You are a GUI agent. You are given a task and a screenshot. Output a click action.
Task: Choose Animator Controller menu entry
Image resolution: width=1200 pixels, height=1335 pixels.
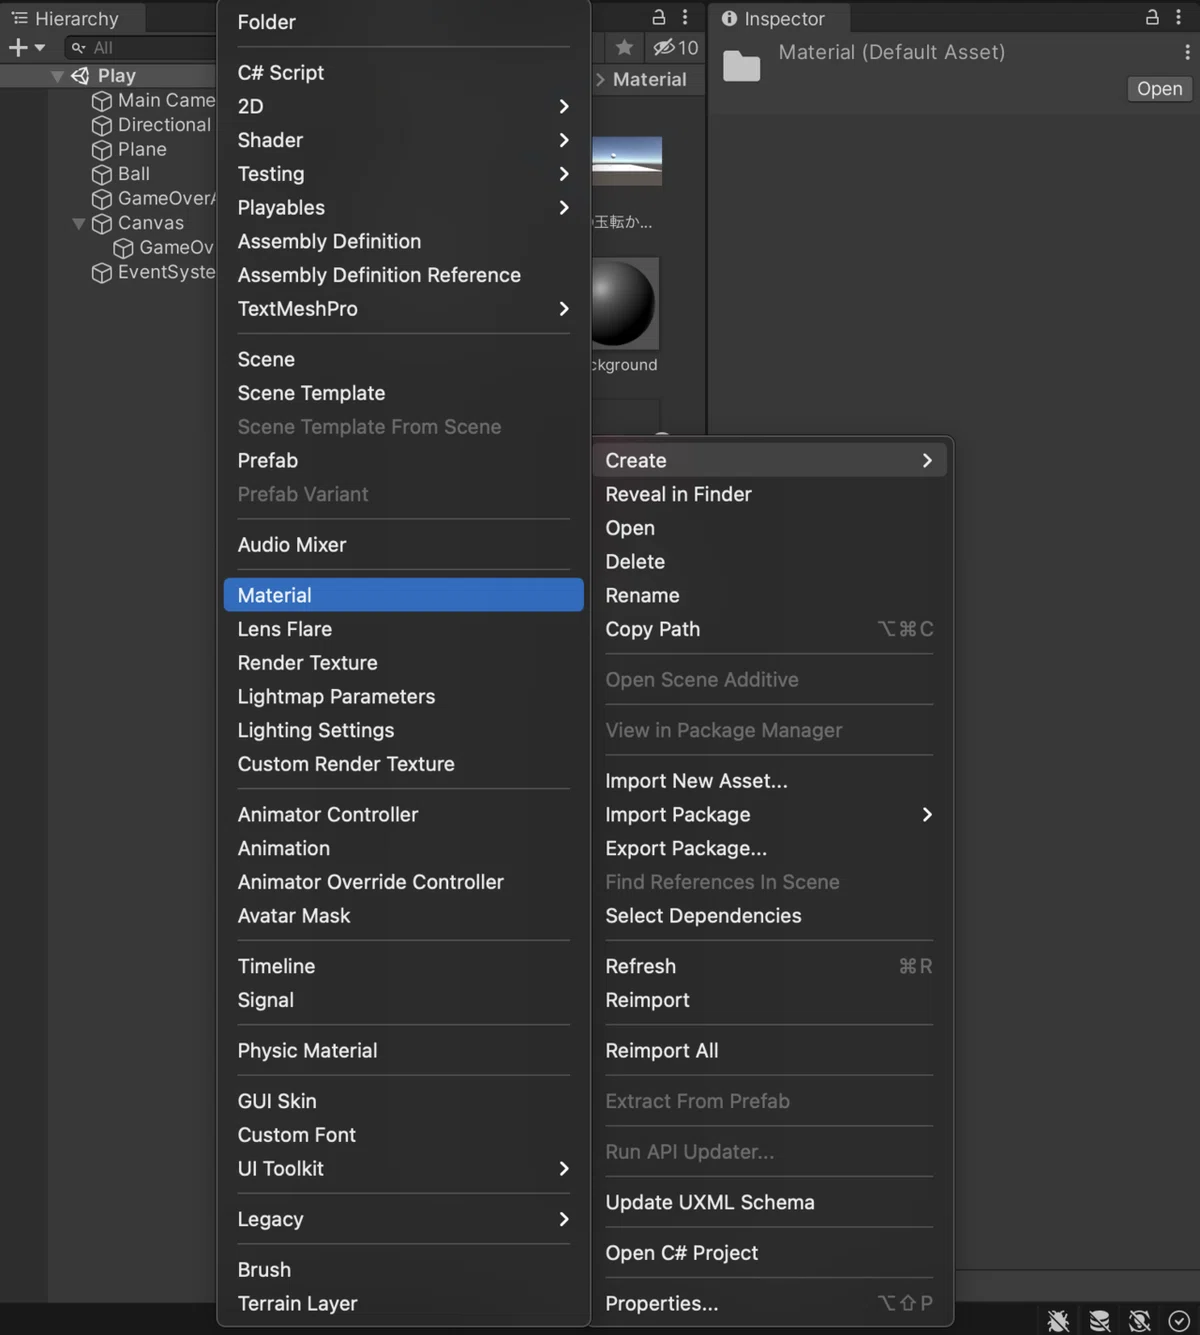point(403,815)
